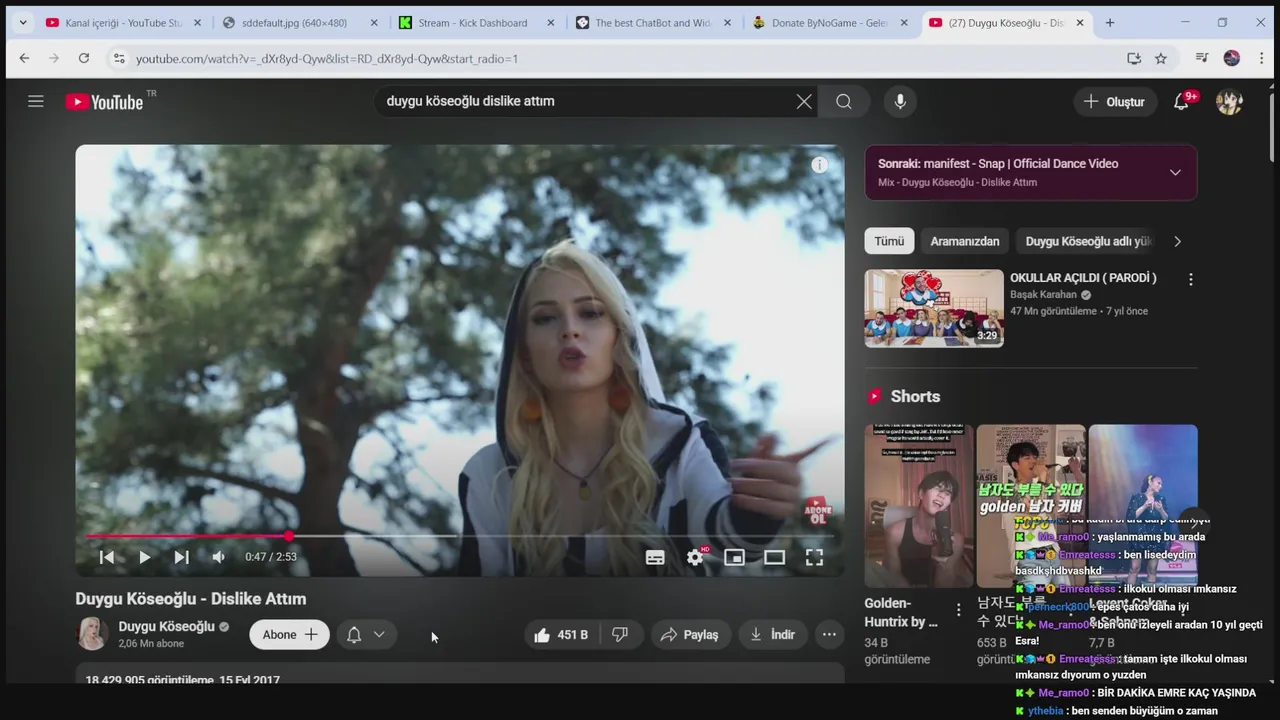This screenshot has height=720, width=1280.
Task: Open more actions under the video
Action: [x=829, y=634]
